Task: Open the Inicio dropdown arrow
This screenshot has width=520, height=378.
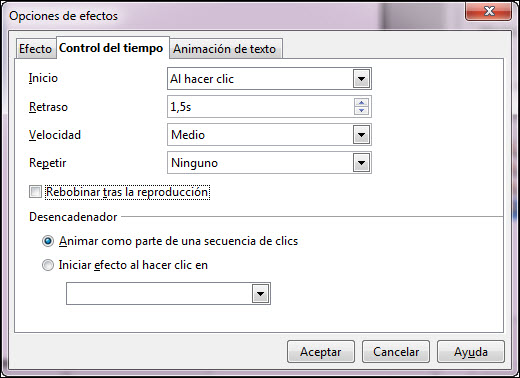Action: [x=361, y=79]
